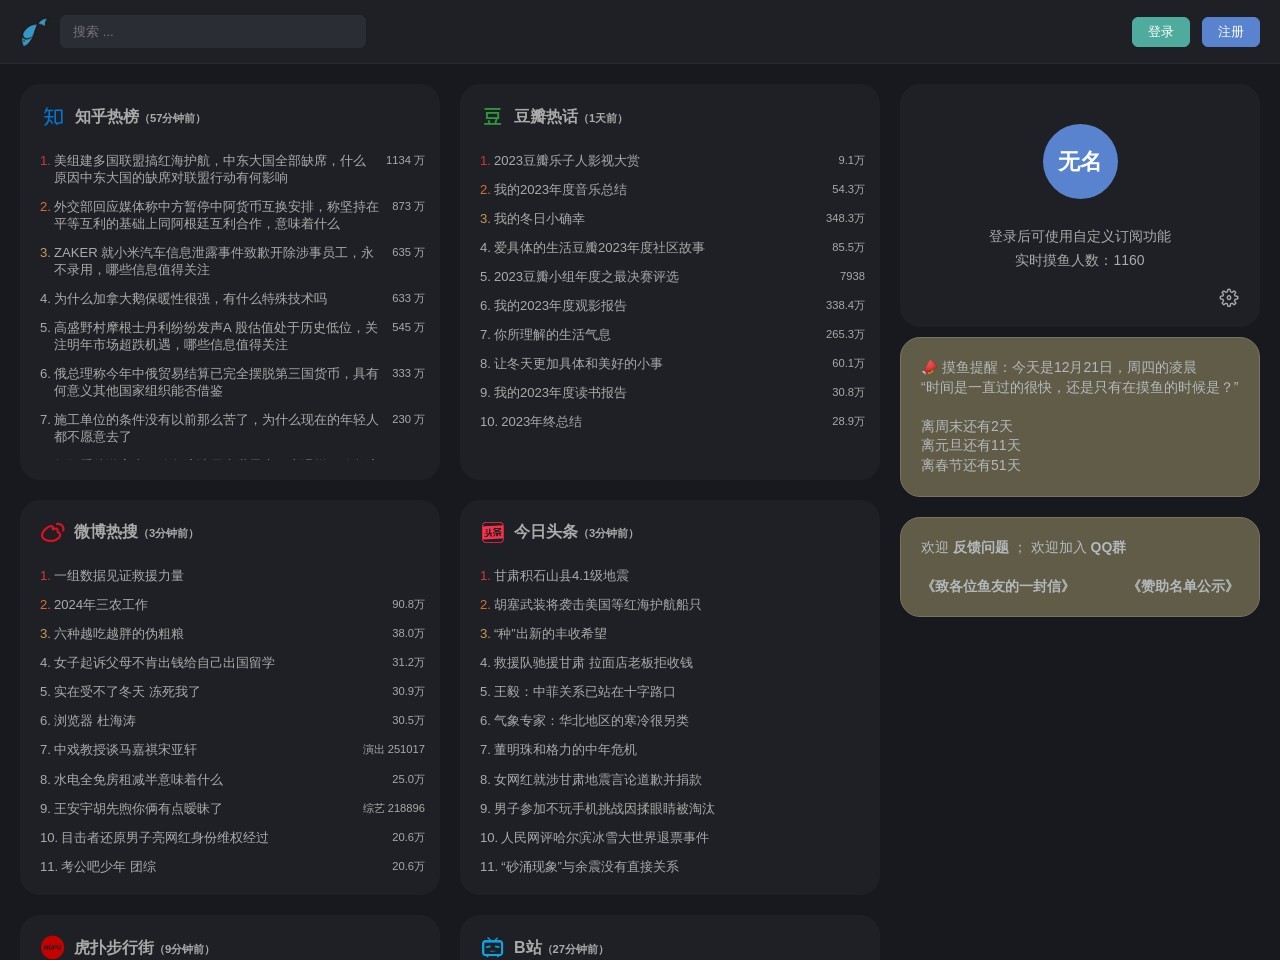
Task: Open 《赞助名单公示》 link
Action: tap(1183, 586)
